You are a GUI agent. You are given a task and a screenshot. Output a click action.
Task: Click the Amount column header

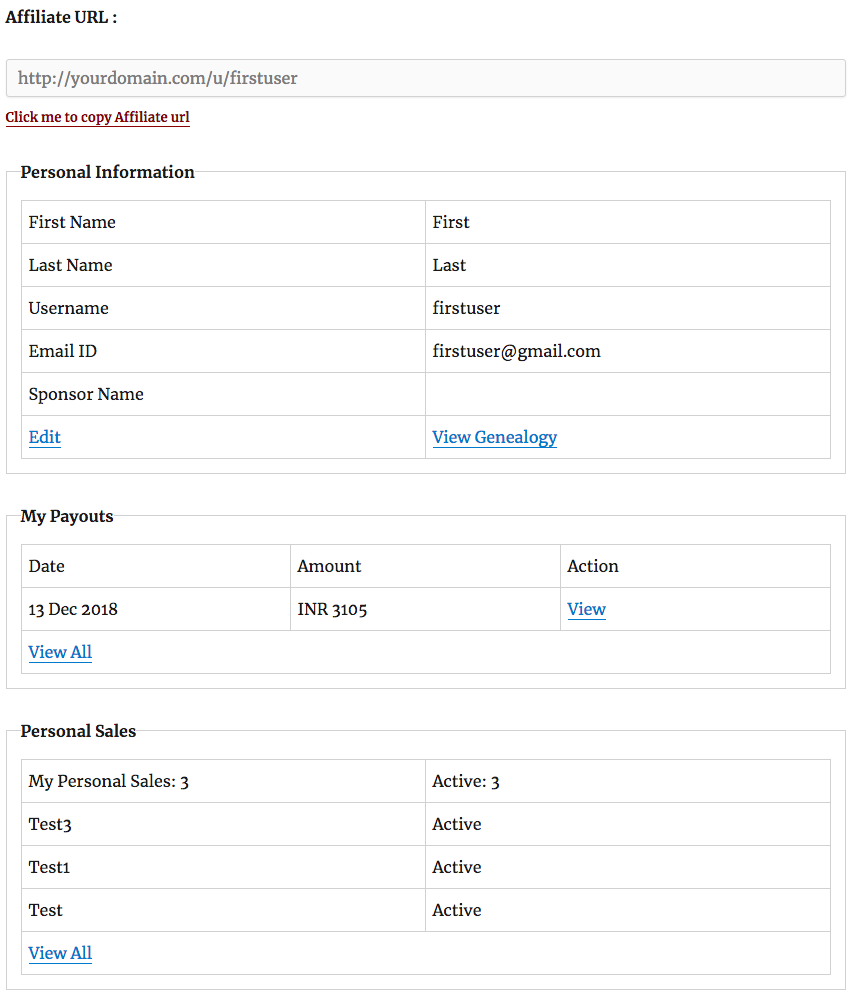point(426,566)
